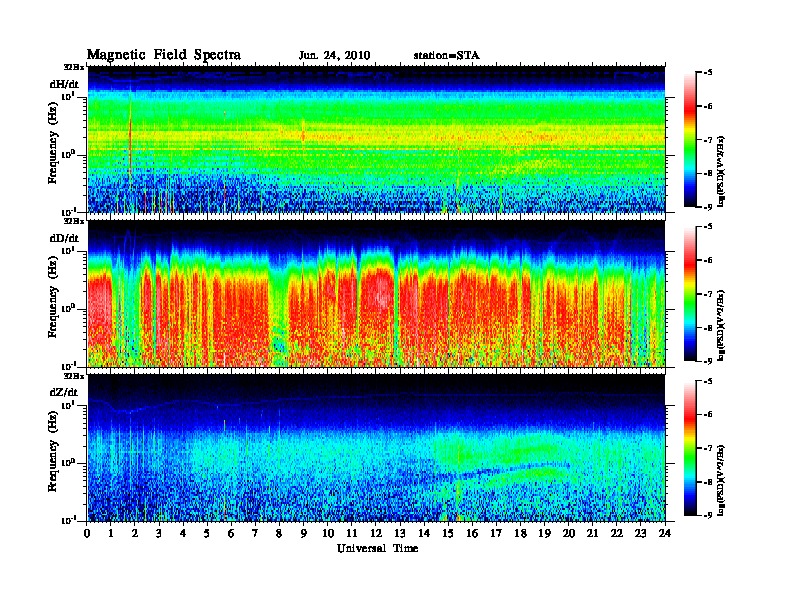Click the '-5' value on dZ/dt color scale
792x612 pixels.
click(x=708, y=381)
